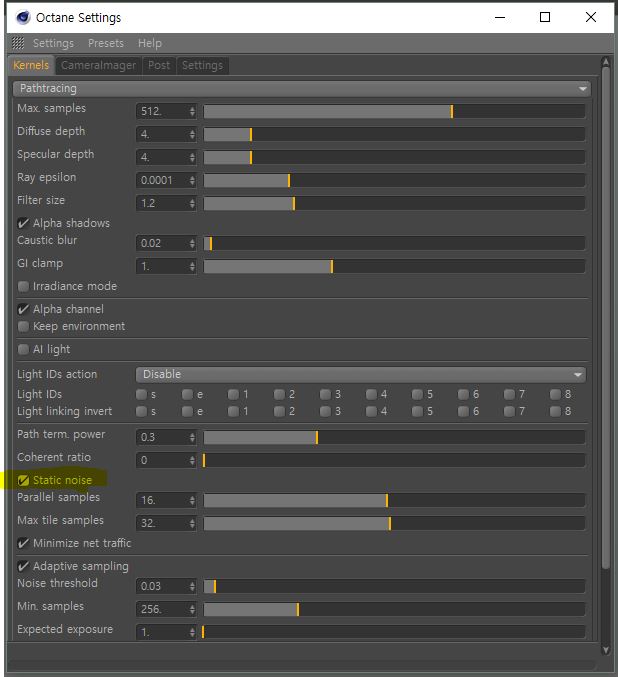
Task: Click the Min. samples stepper arrows
Action: (x=192, y=609)
